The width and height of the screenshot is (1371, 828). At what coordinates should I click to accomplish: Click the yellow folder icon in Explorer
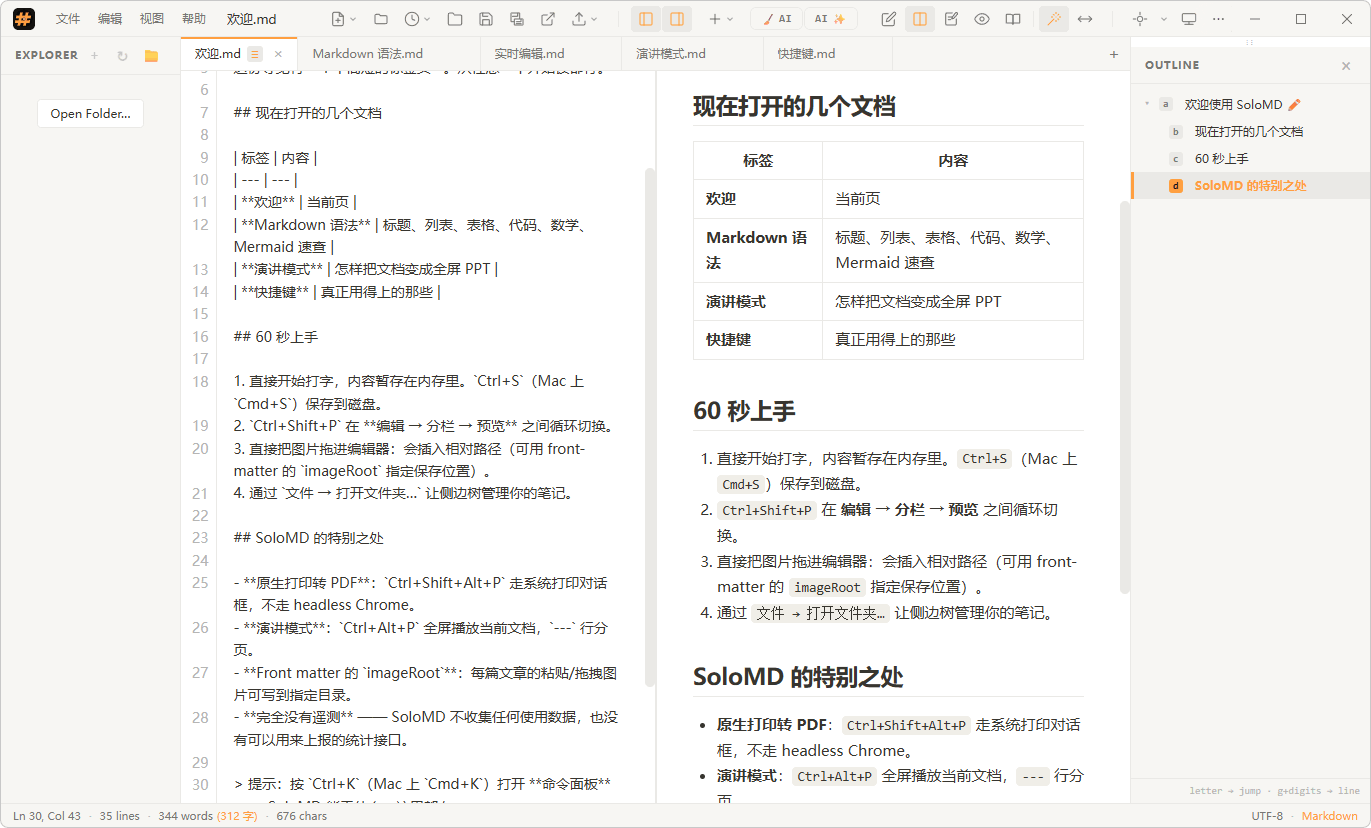click(x=151, y=56)
